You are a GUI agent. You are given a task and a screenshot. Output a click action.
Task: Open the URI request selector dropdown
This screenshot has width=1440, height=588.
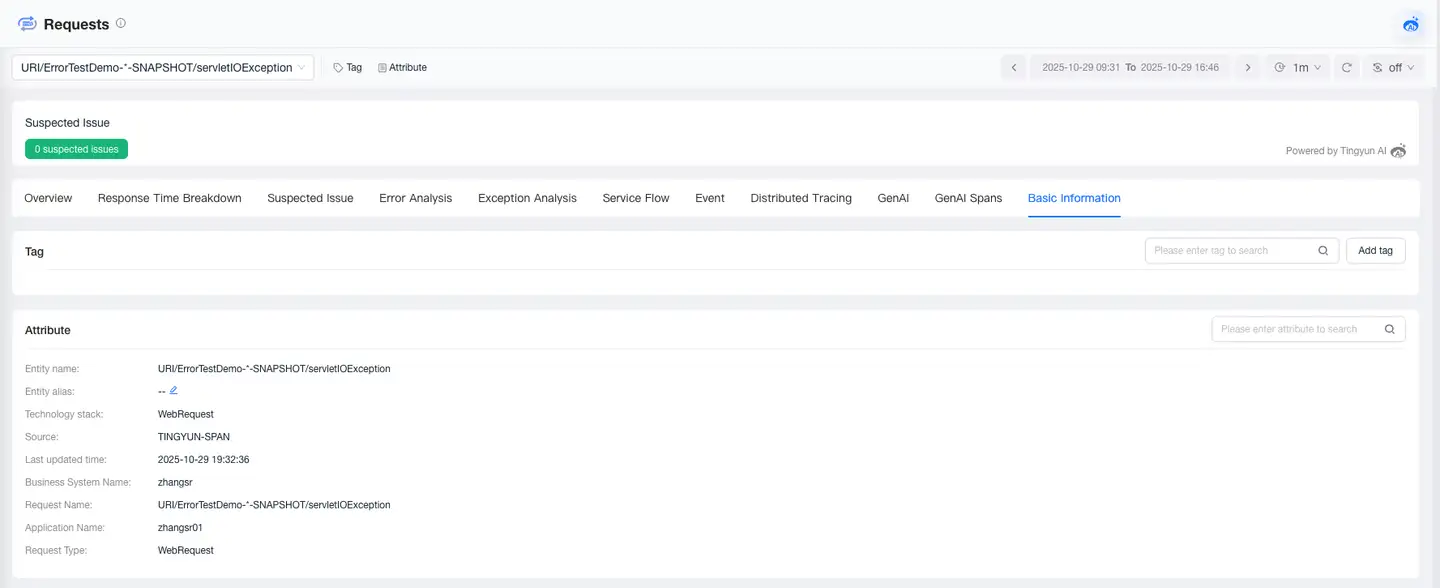click(162, 68)
